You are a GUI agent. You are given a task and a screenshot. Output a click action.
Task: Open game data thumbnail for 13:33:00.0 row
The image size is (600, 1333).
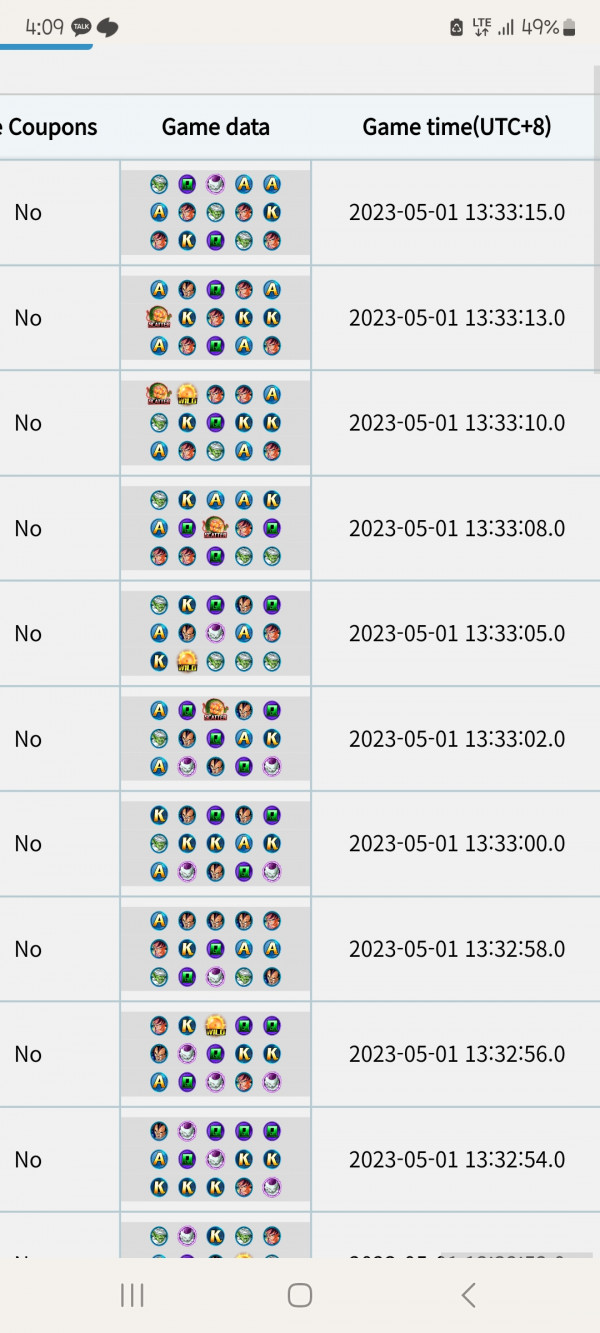pos(215,843)
